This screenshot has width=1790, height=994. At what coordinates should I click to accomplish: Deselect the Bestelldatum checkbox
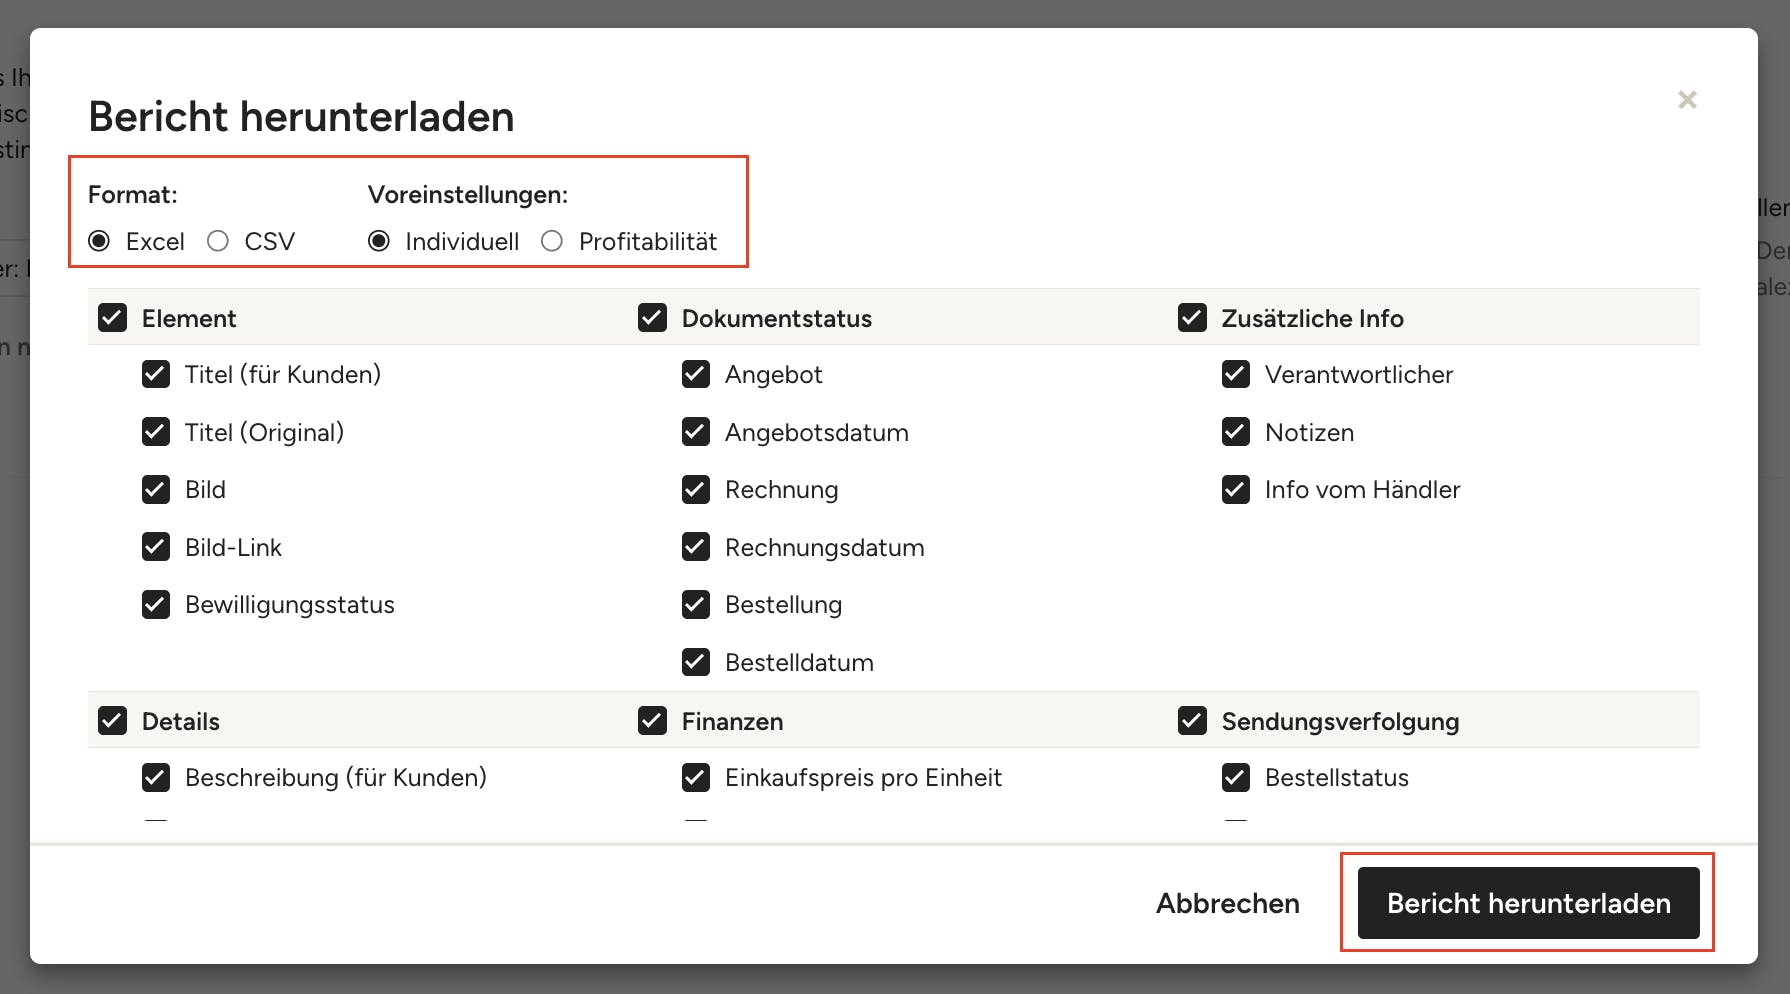[696, 662]
